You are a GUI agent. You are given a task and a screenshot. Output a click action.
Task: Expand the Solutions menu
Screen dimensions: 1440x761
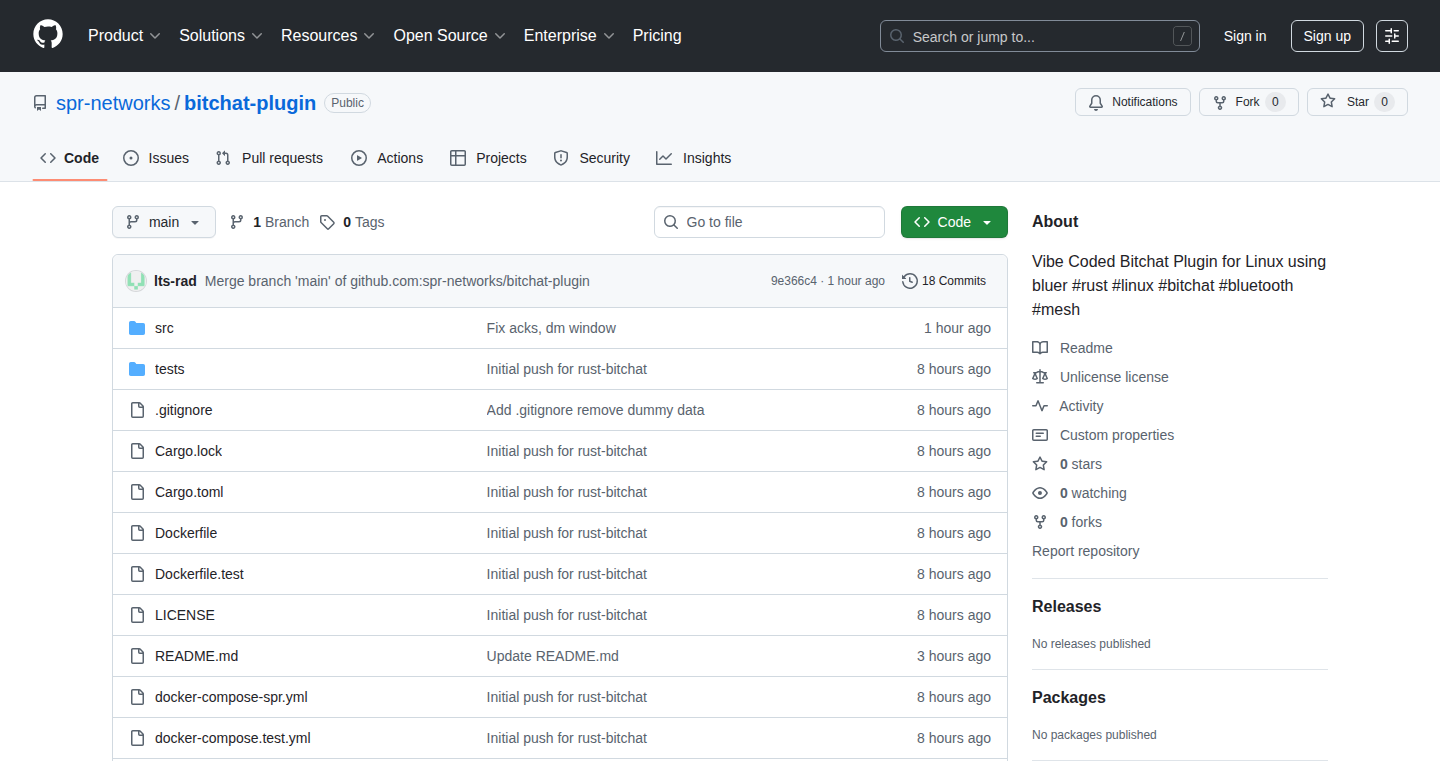(x=221, y=36)
